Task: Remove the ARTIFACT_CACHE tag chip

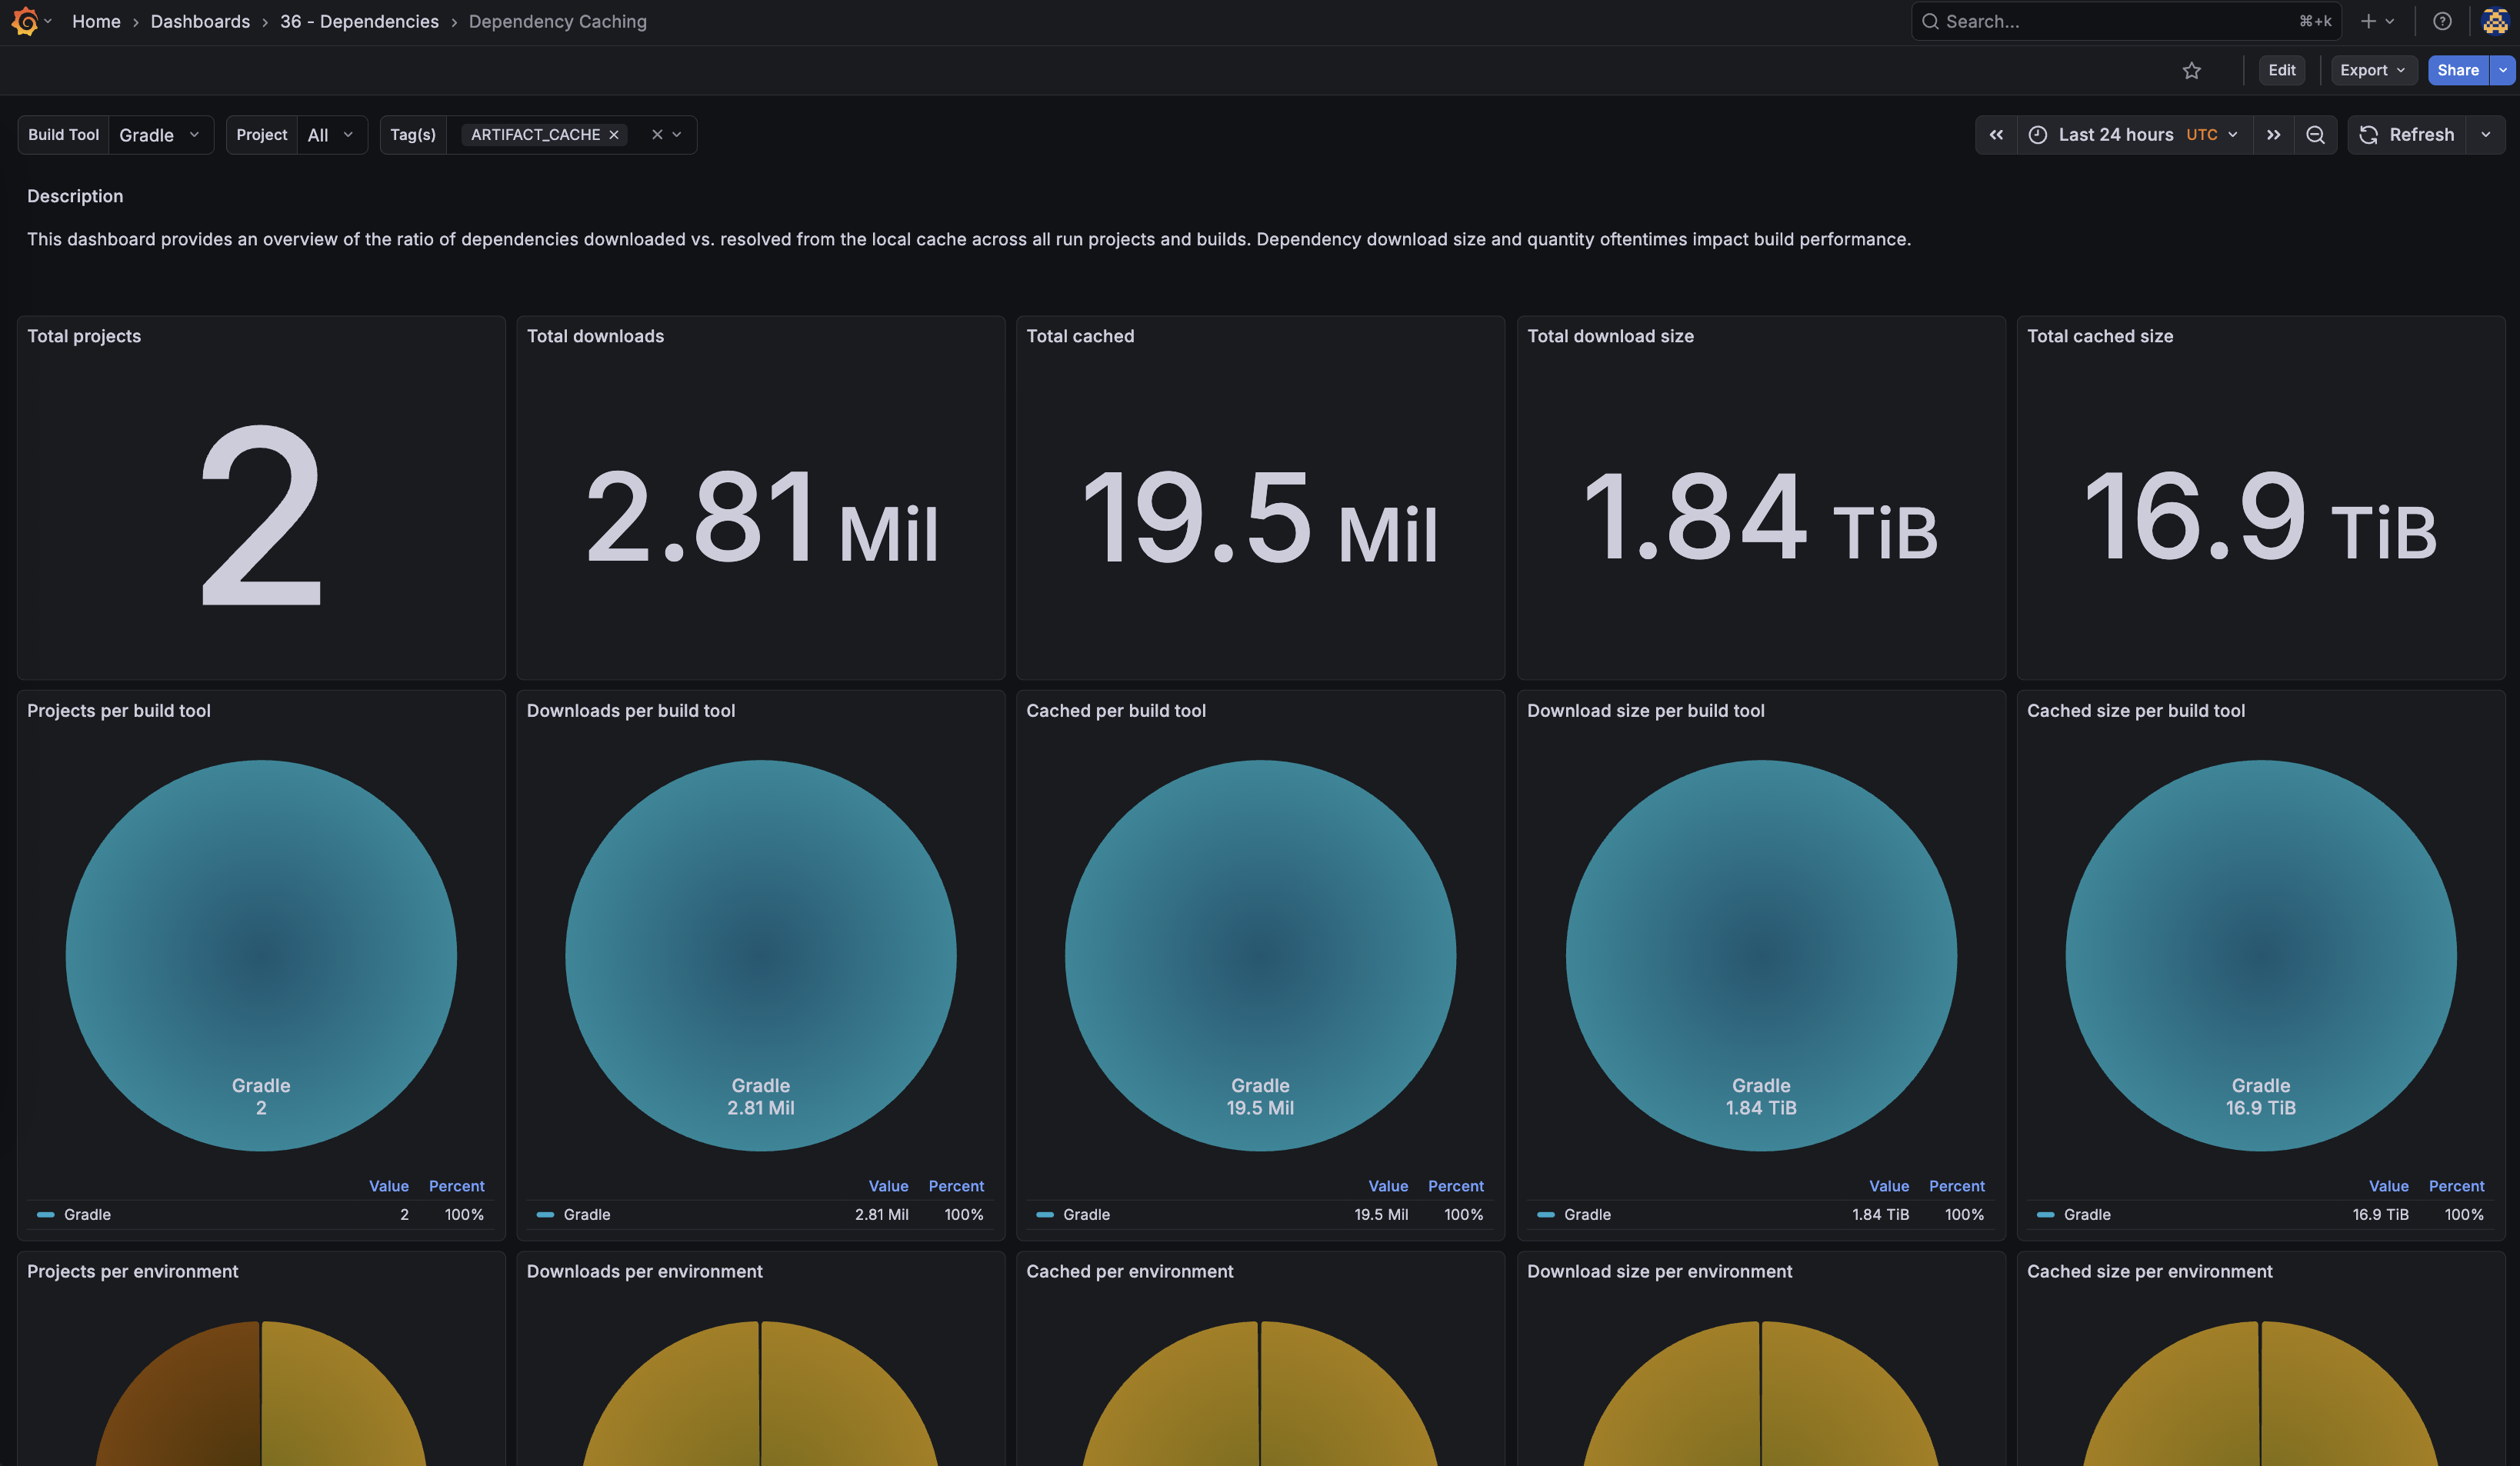Action: click(x=614, y=134)
